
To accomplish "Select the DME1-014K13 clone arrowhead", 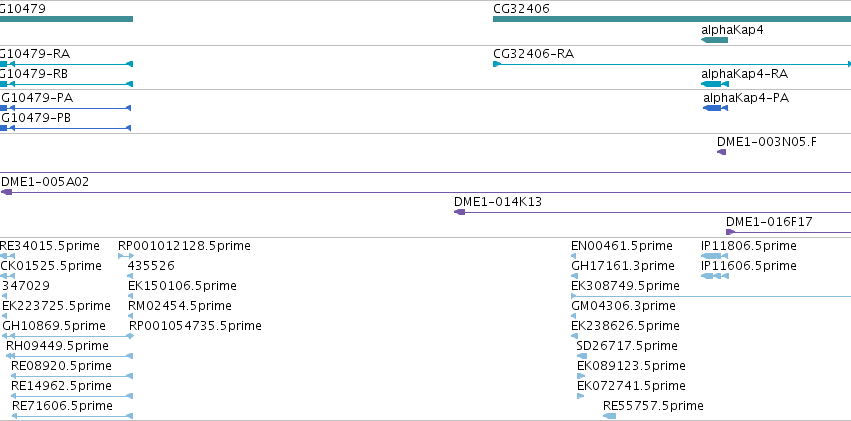I will coord(460,212).
